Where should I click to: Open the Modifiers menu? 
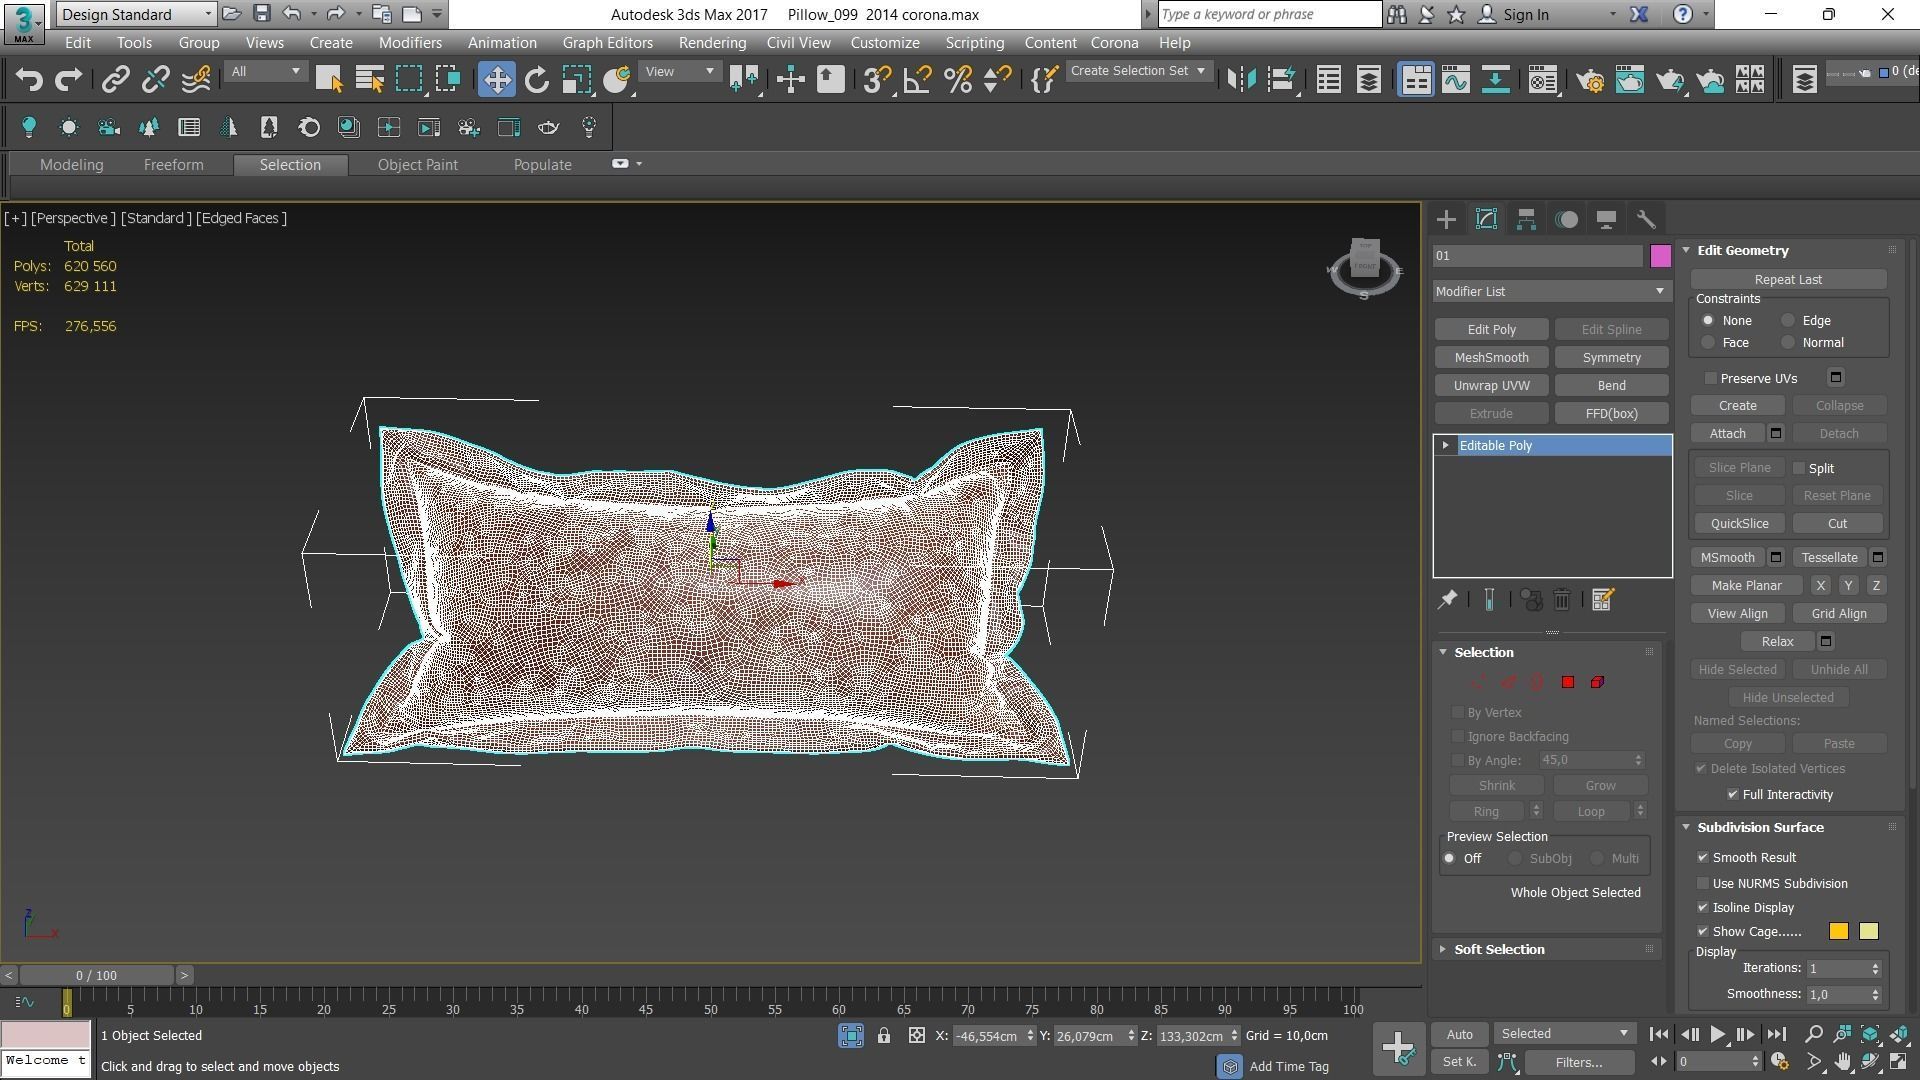410,43
